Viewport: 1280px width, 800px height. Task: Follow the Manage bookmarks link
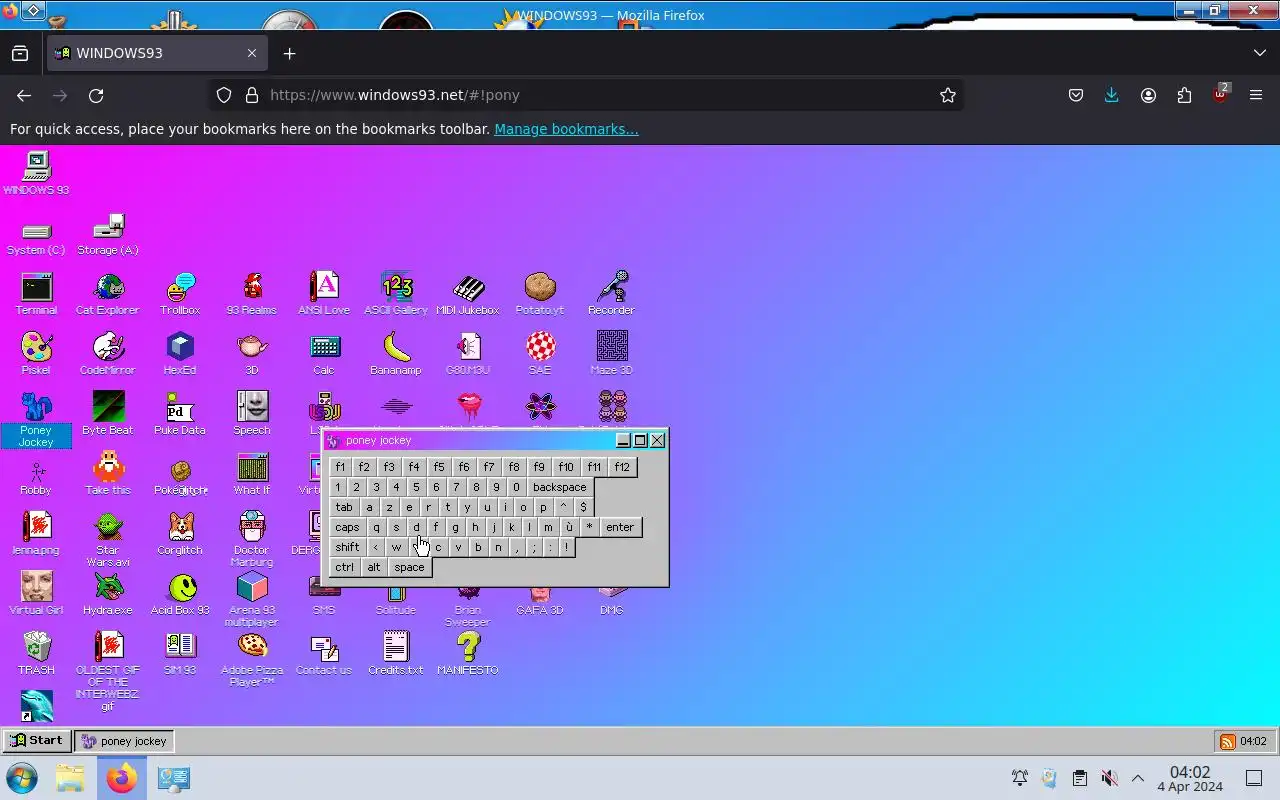coord(566,129)
